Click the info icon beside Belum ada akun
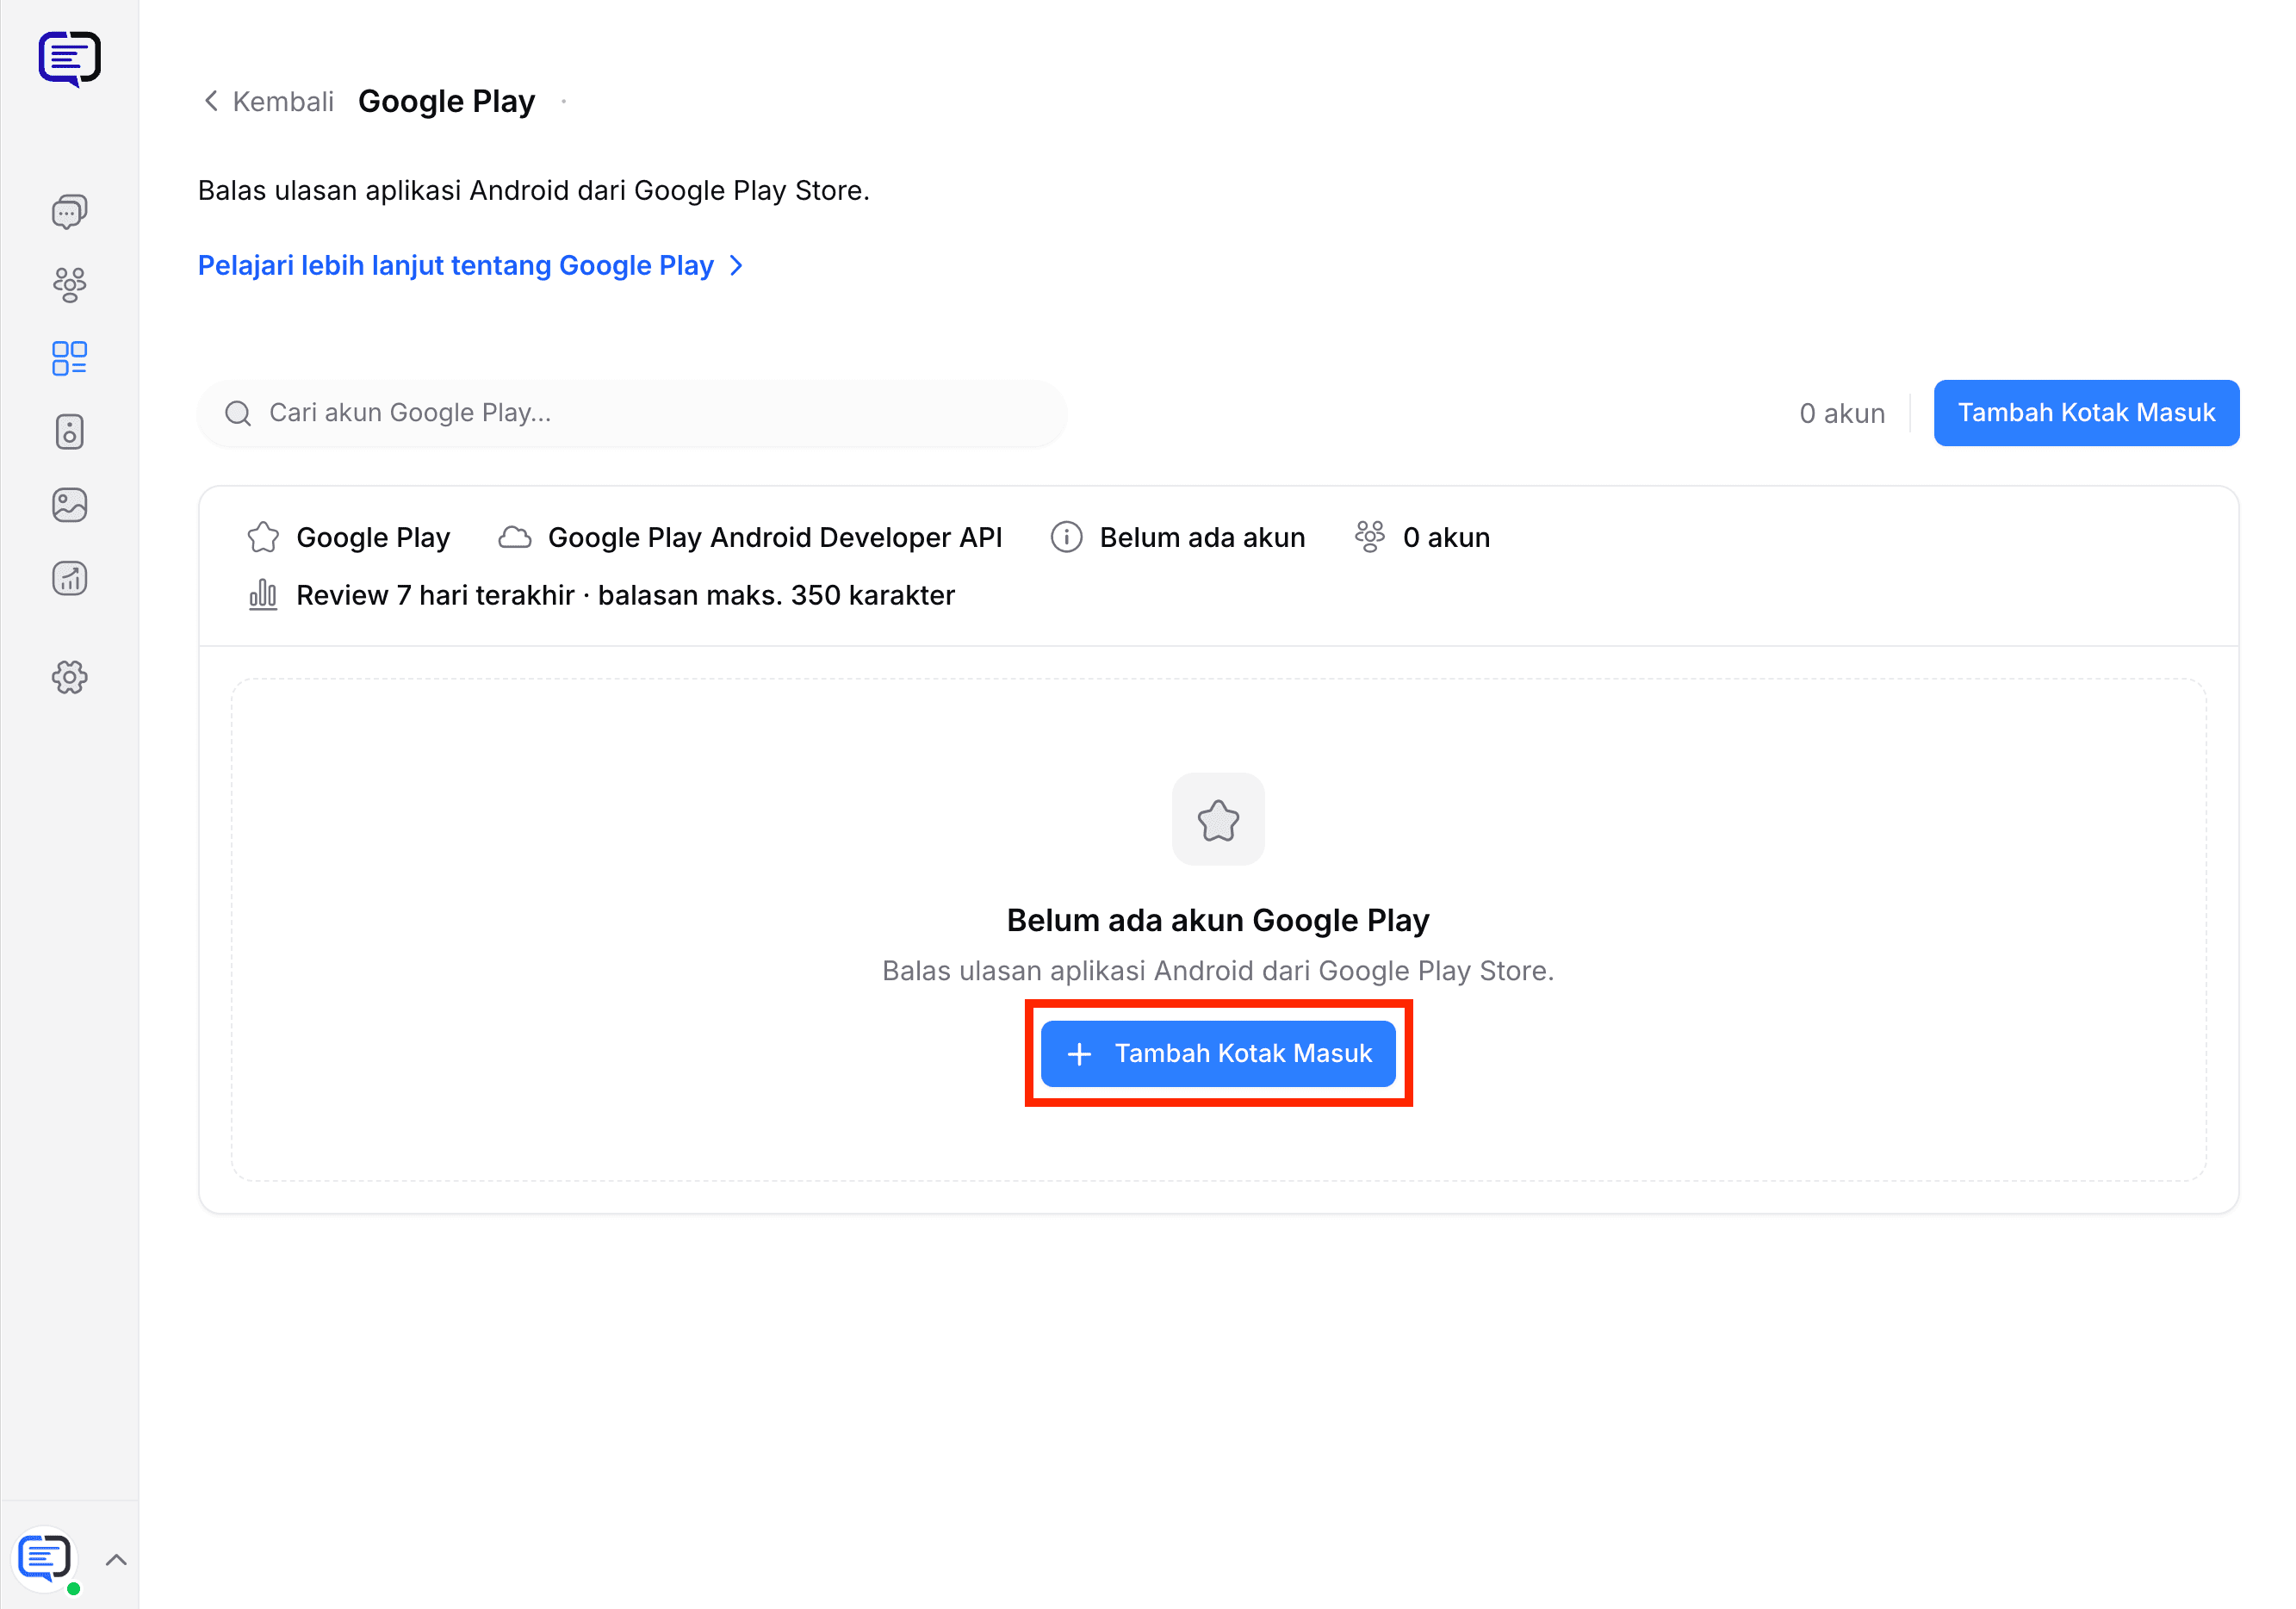This screenshot has width=2296, height=1609. tap(1067, 537)
